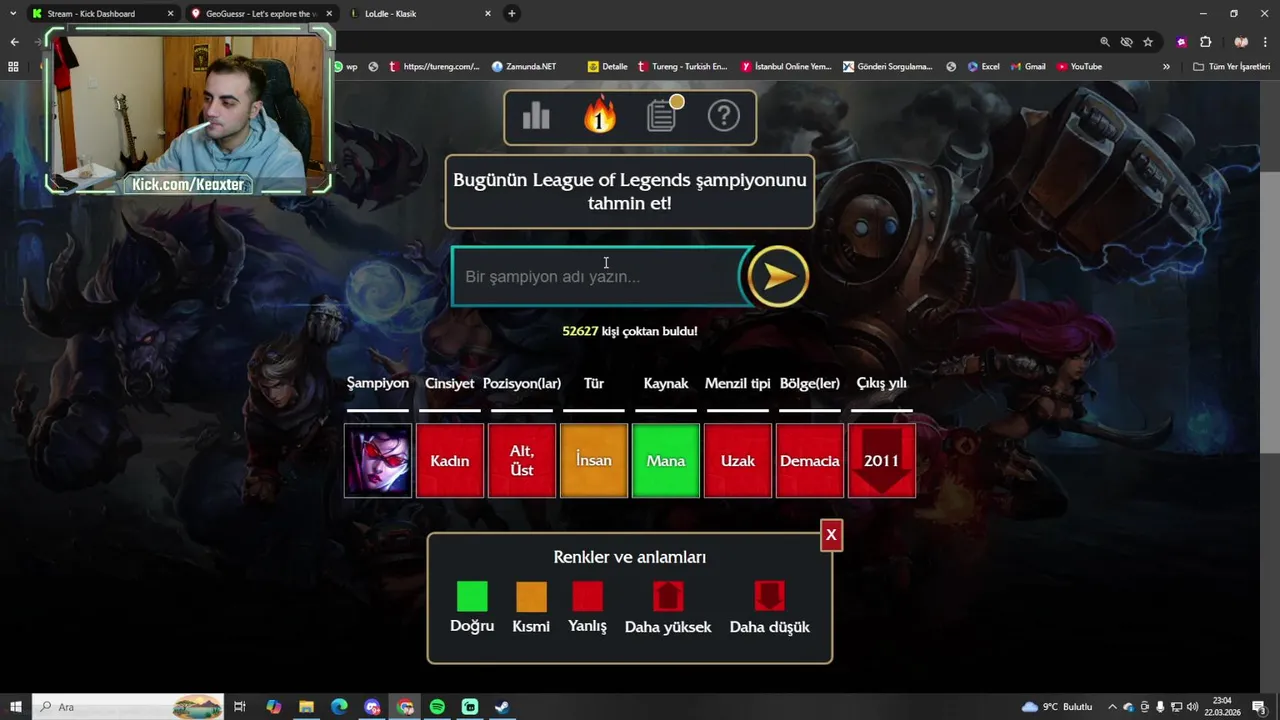Click the Daha düşük down-arrow legend icon

coord(769,596)
